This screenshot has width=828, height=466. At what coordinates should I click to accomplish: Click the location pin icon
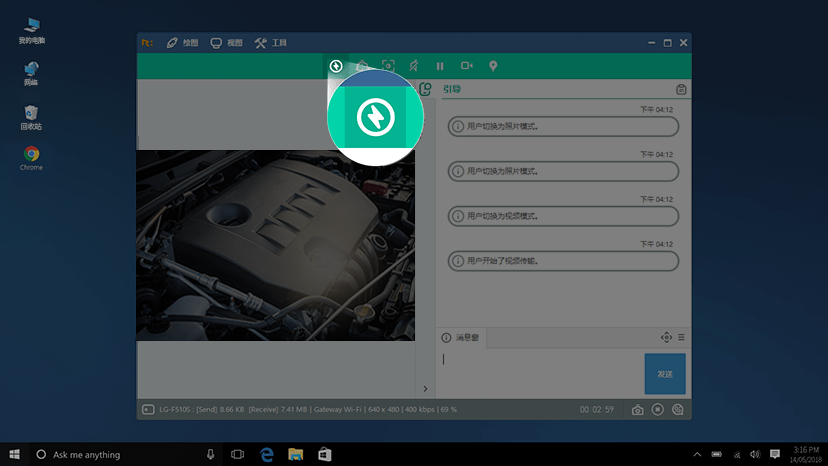(x=493, y=66)
